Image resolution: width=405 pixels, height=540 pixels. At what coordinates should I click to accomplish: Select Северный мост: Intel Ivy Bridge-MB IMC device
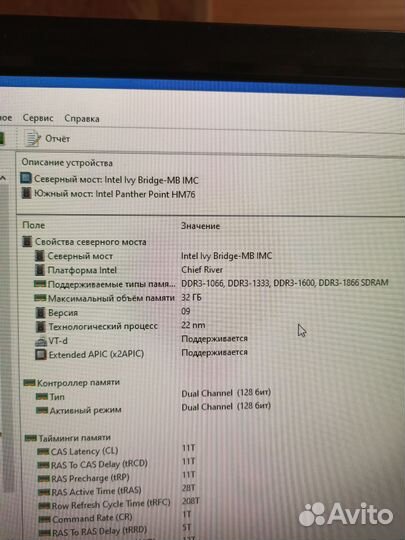pos(110,180)
